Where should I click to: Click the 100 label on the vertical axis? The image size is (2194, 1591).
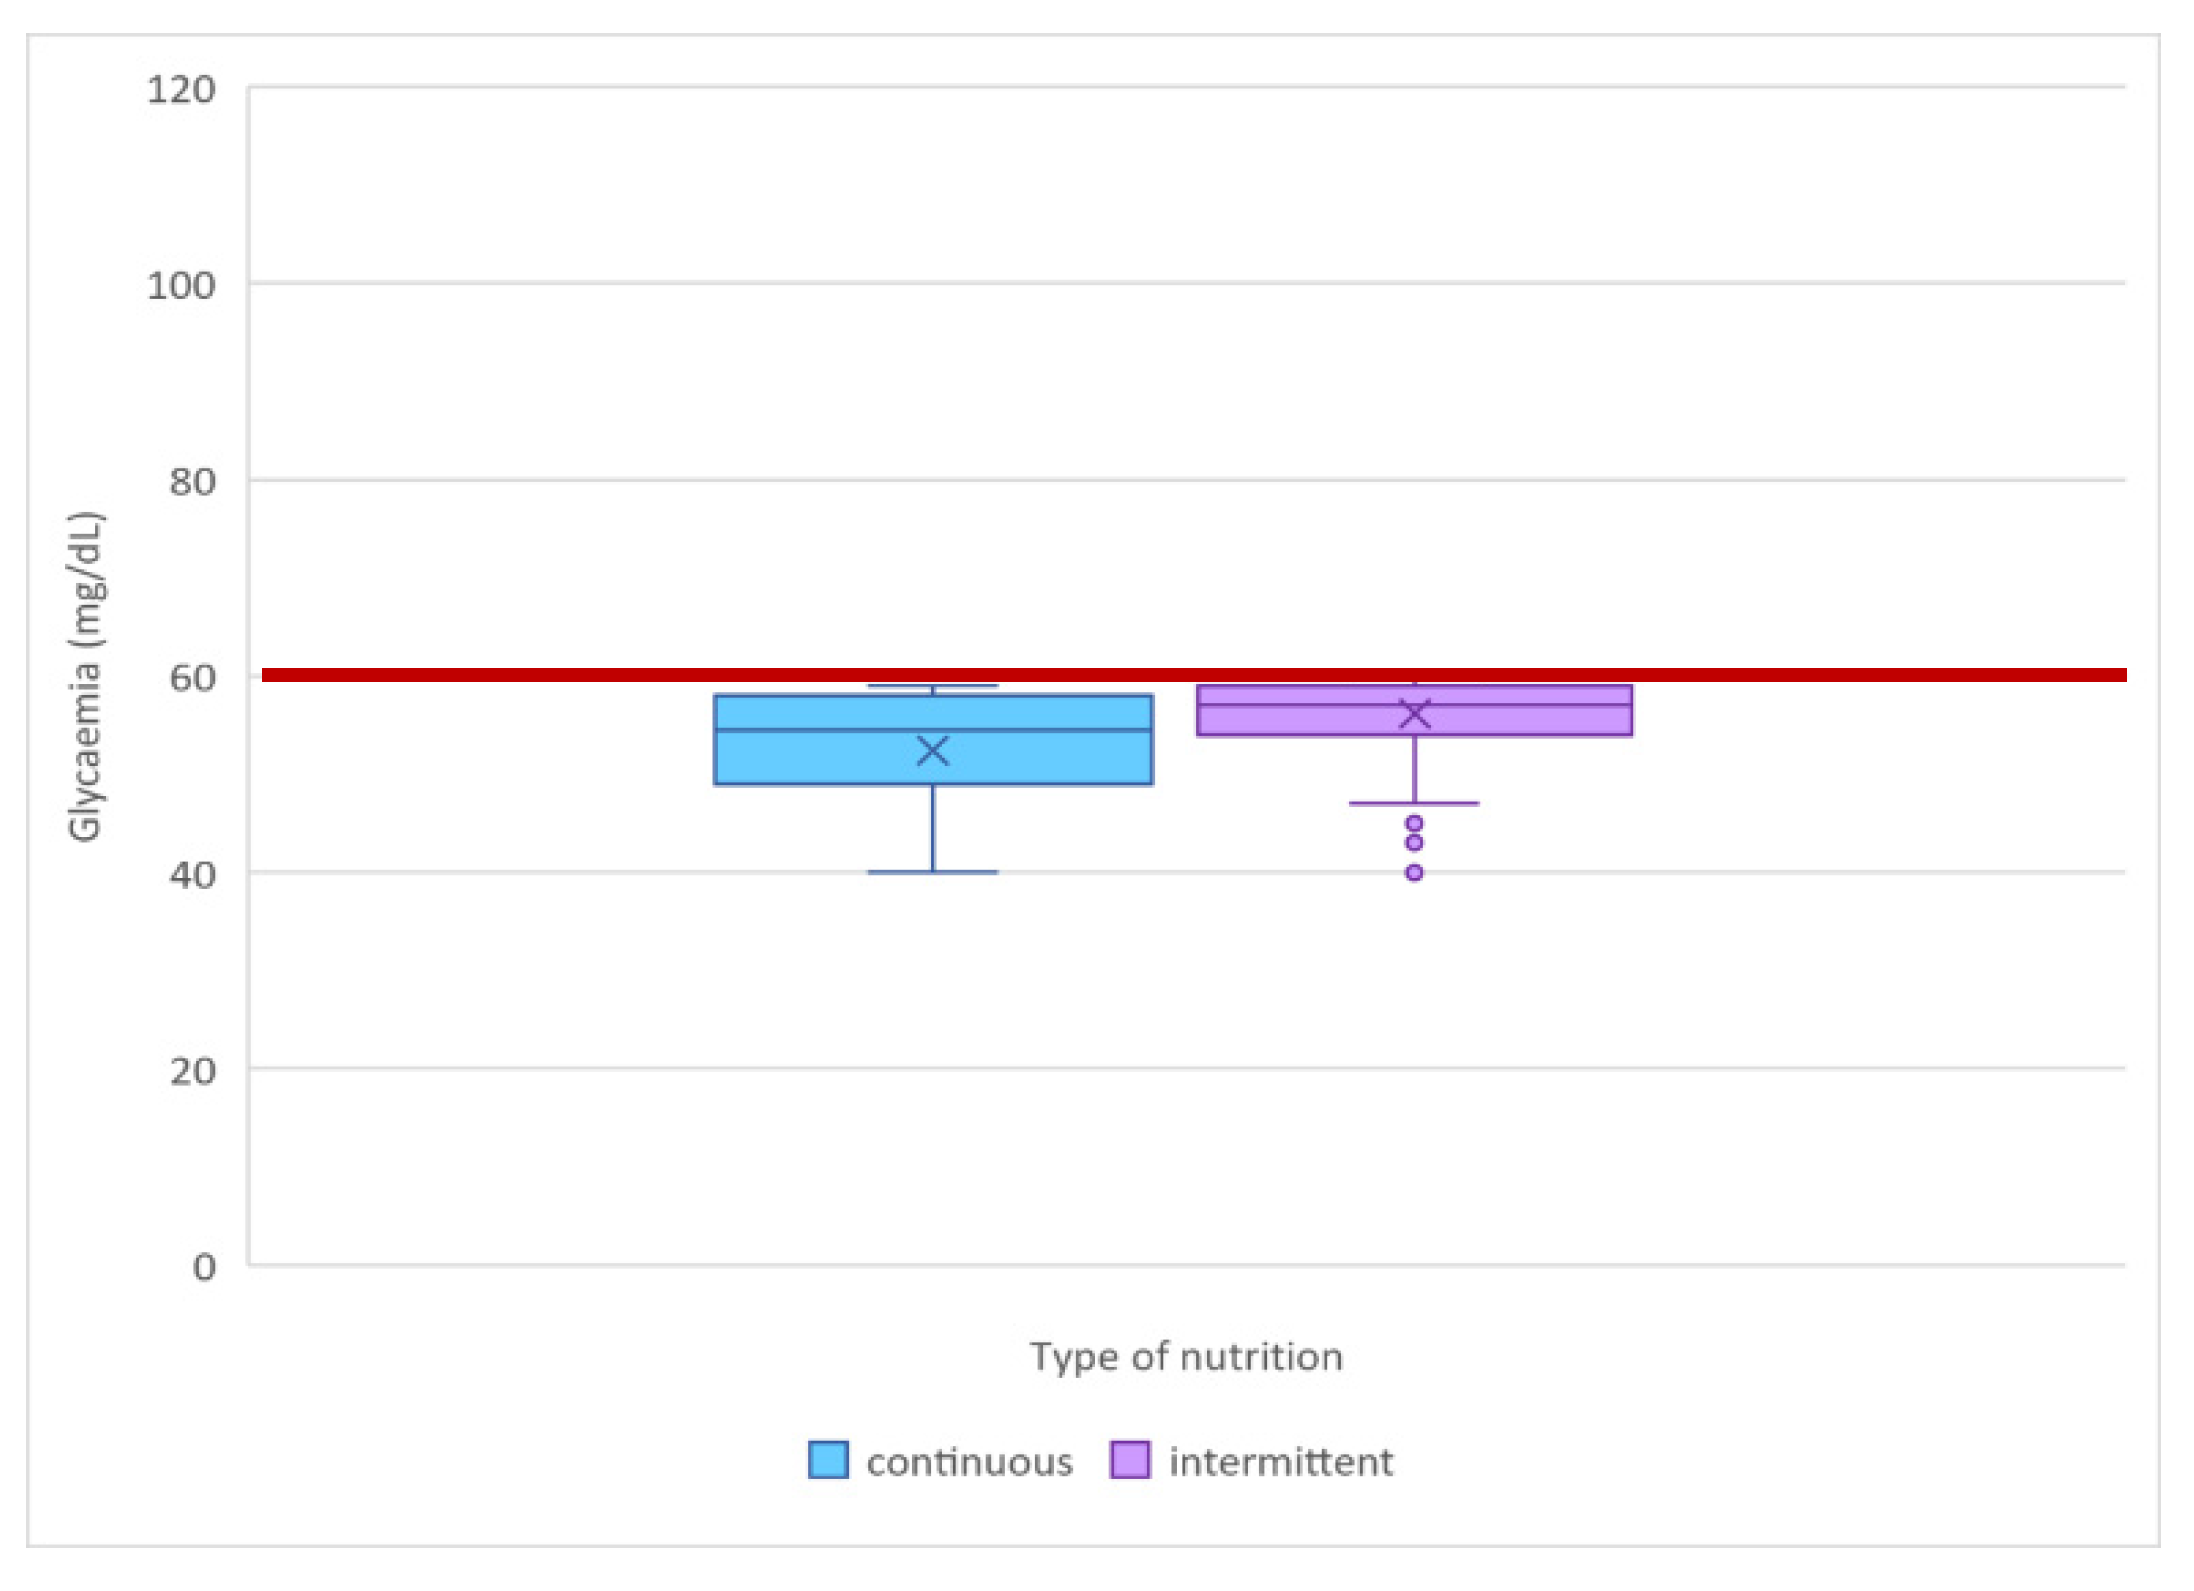pyautogui.click(x=181, y=286)
